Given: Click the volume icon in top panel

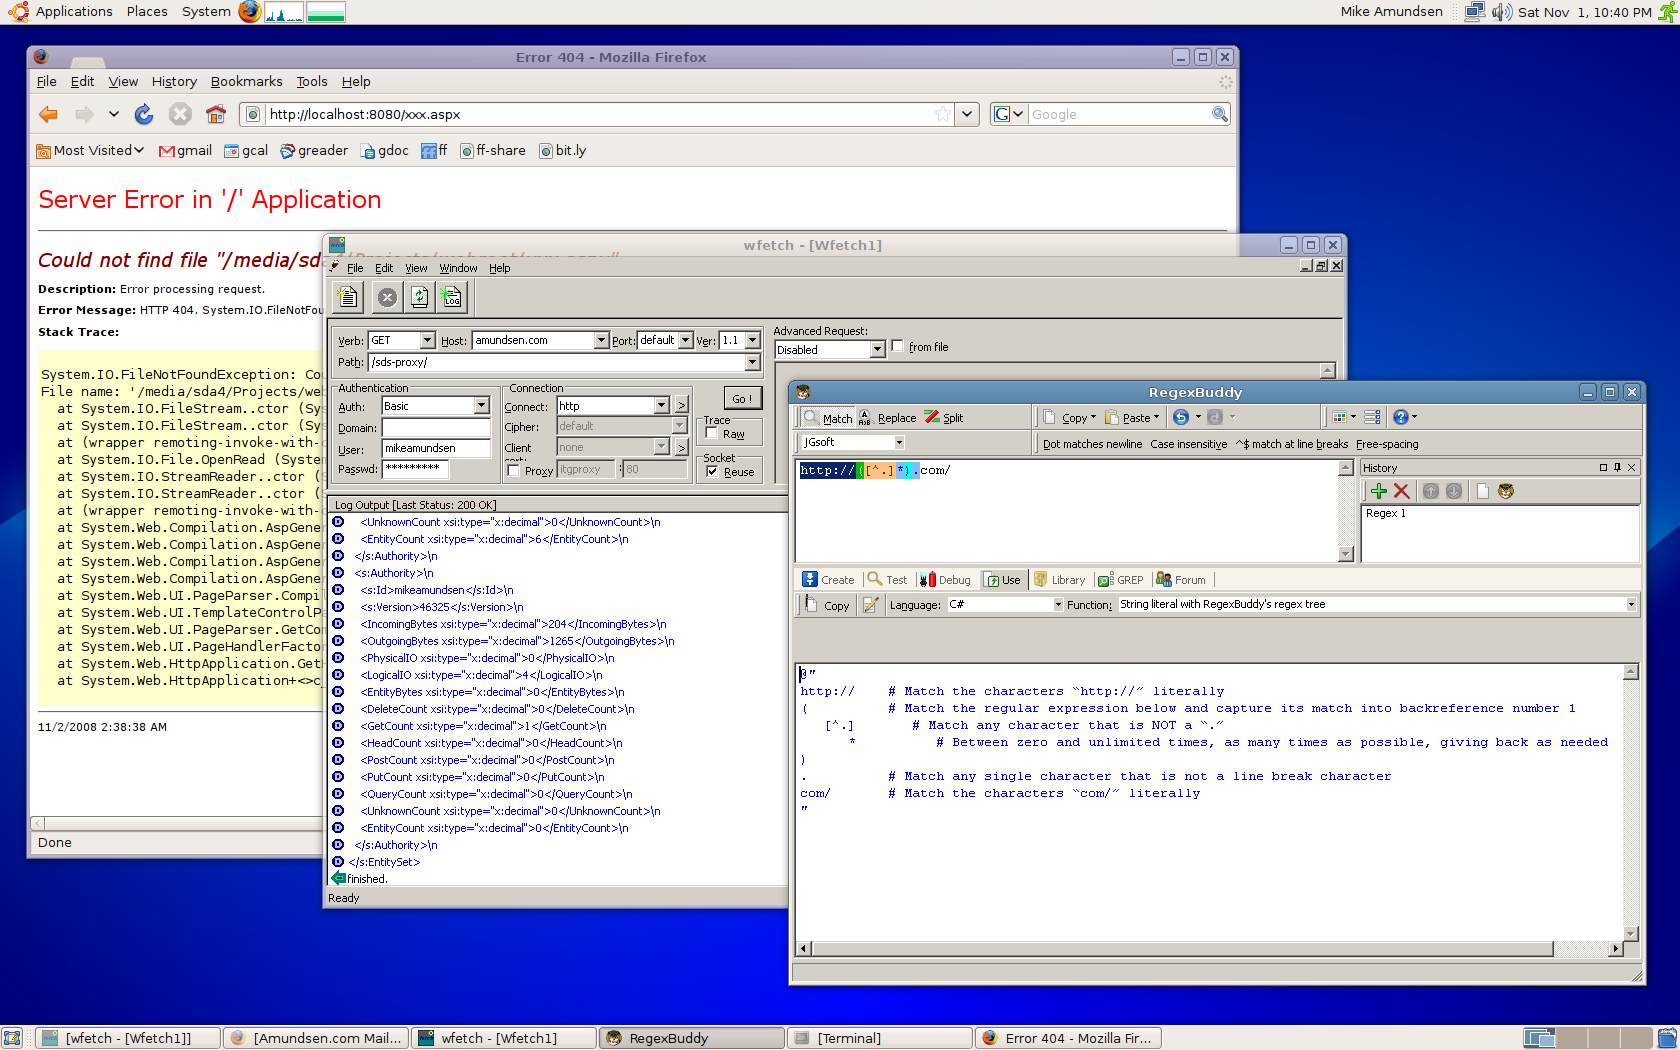Looking at the screenshot, I should point(1501,12).
